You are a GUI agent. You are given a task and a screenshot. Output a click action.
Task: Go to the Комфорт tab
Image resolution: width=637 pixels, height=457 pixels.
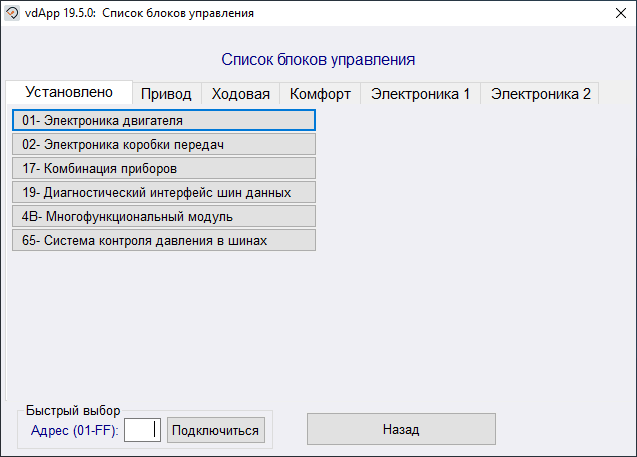point(320,94)
